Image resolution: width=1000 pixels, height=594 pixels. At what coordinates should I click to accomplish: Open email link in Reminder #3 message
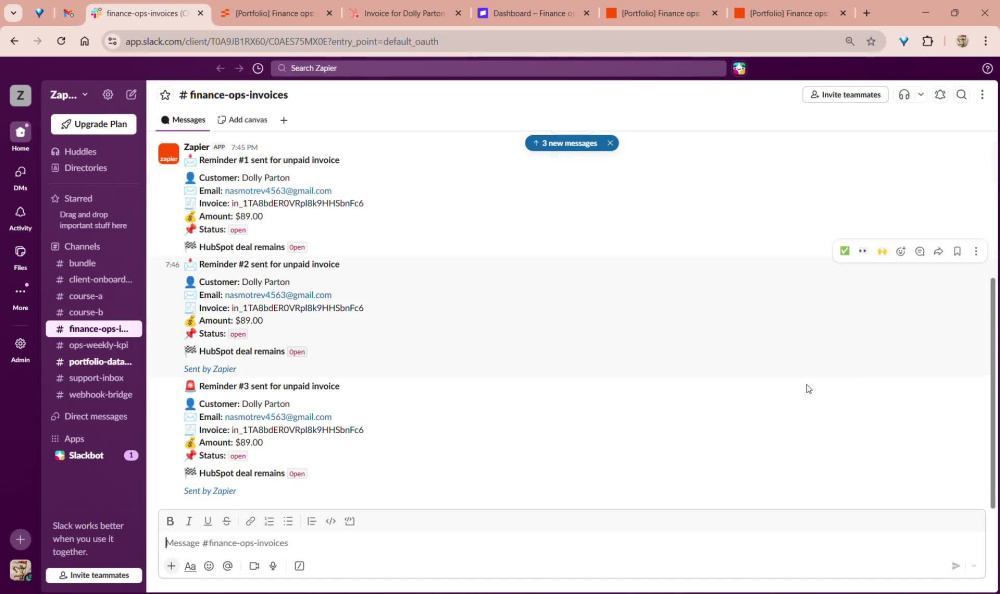278,417
